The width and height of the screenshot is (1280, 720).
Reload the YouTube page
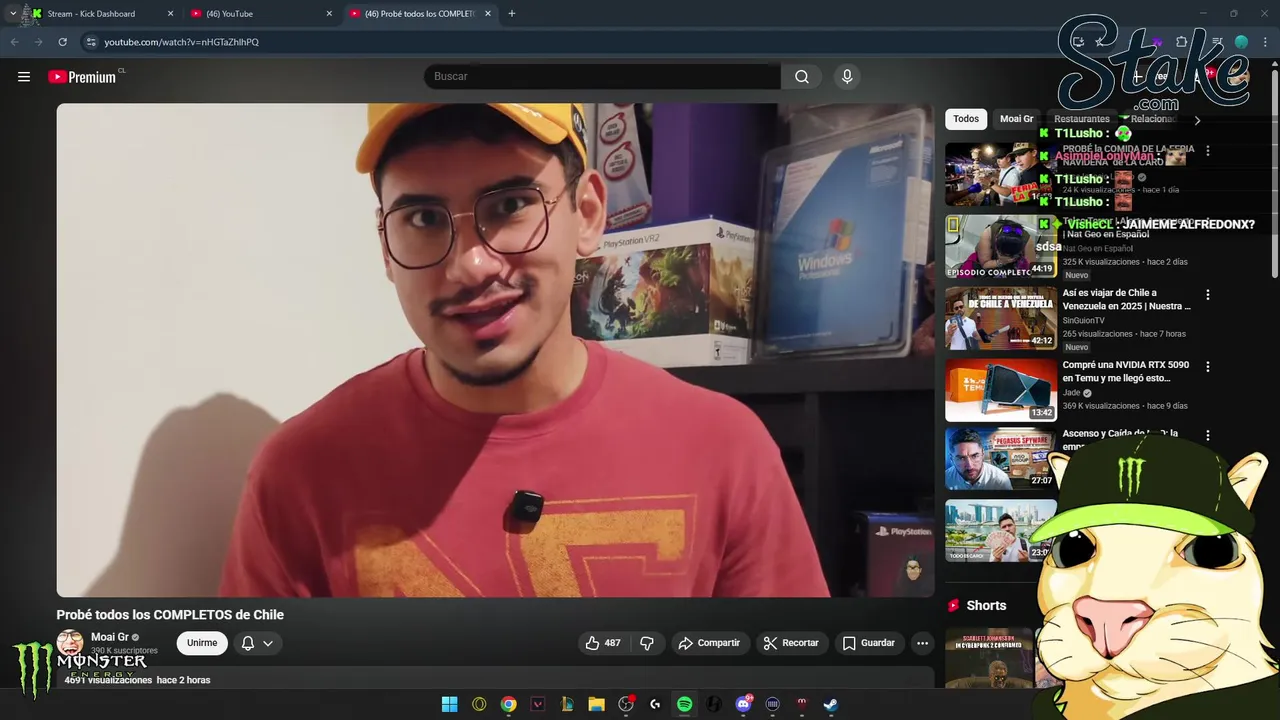click(62, 42)
